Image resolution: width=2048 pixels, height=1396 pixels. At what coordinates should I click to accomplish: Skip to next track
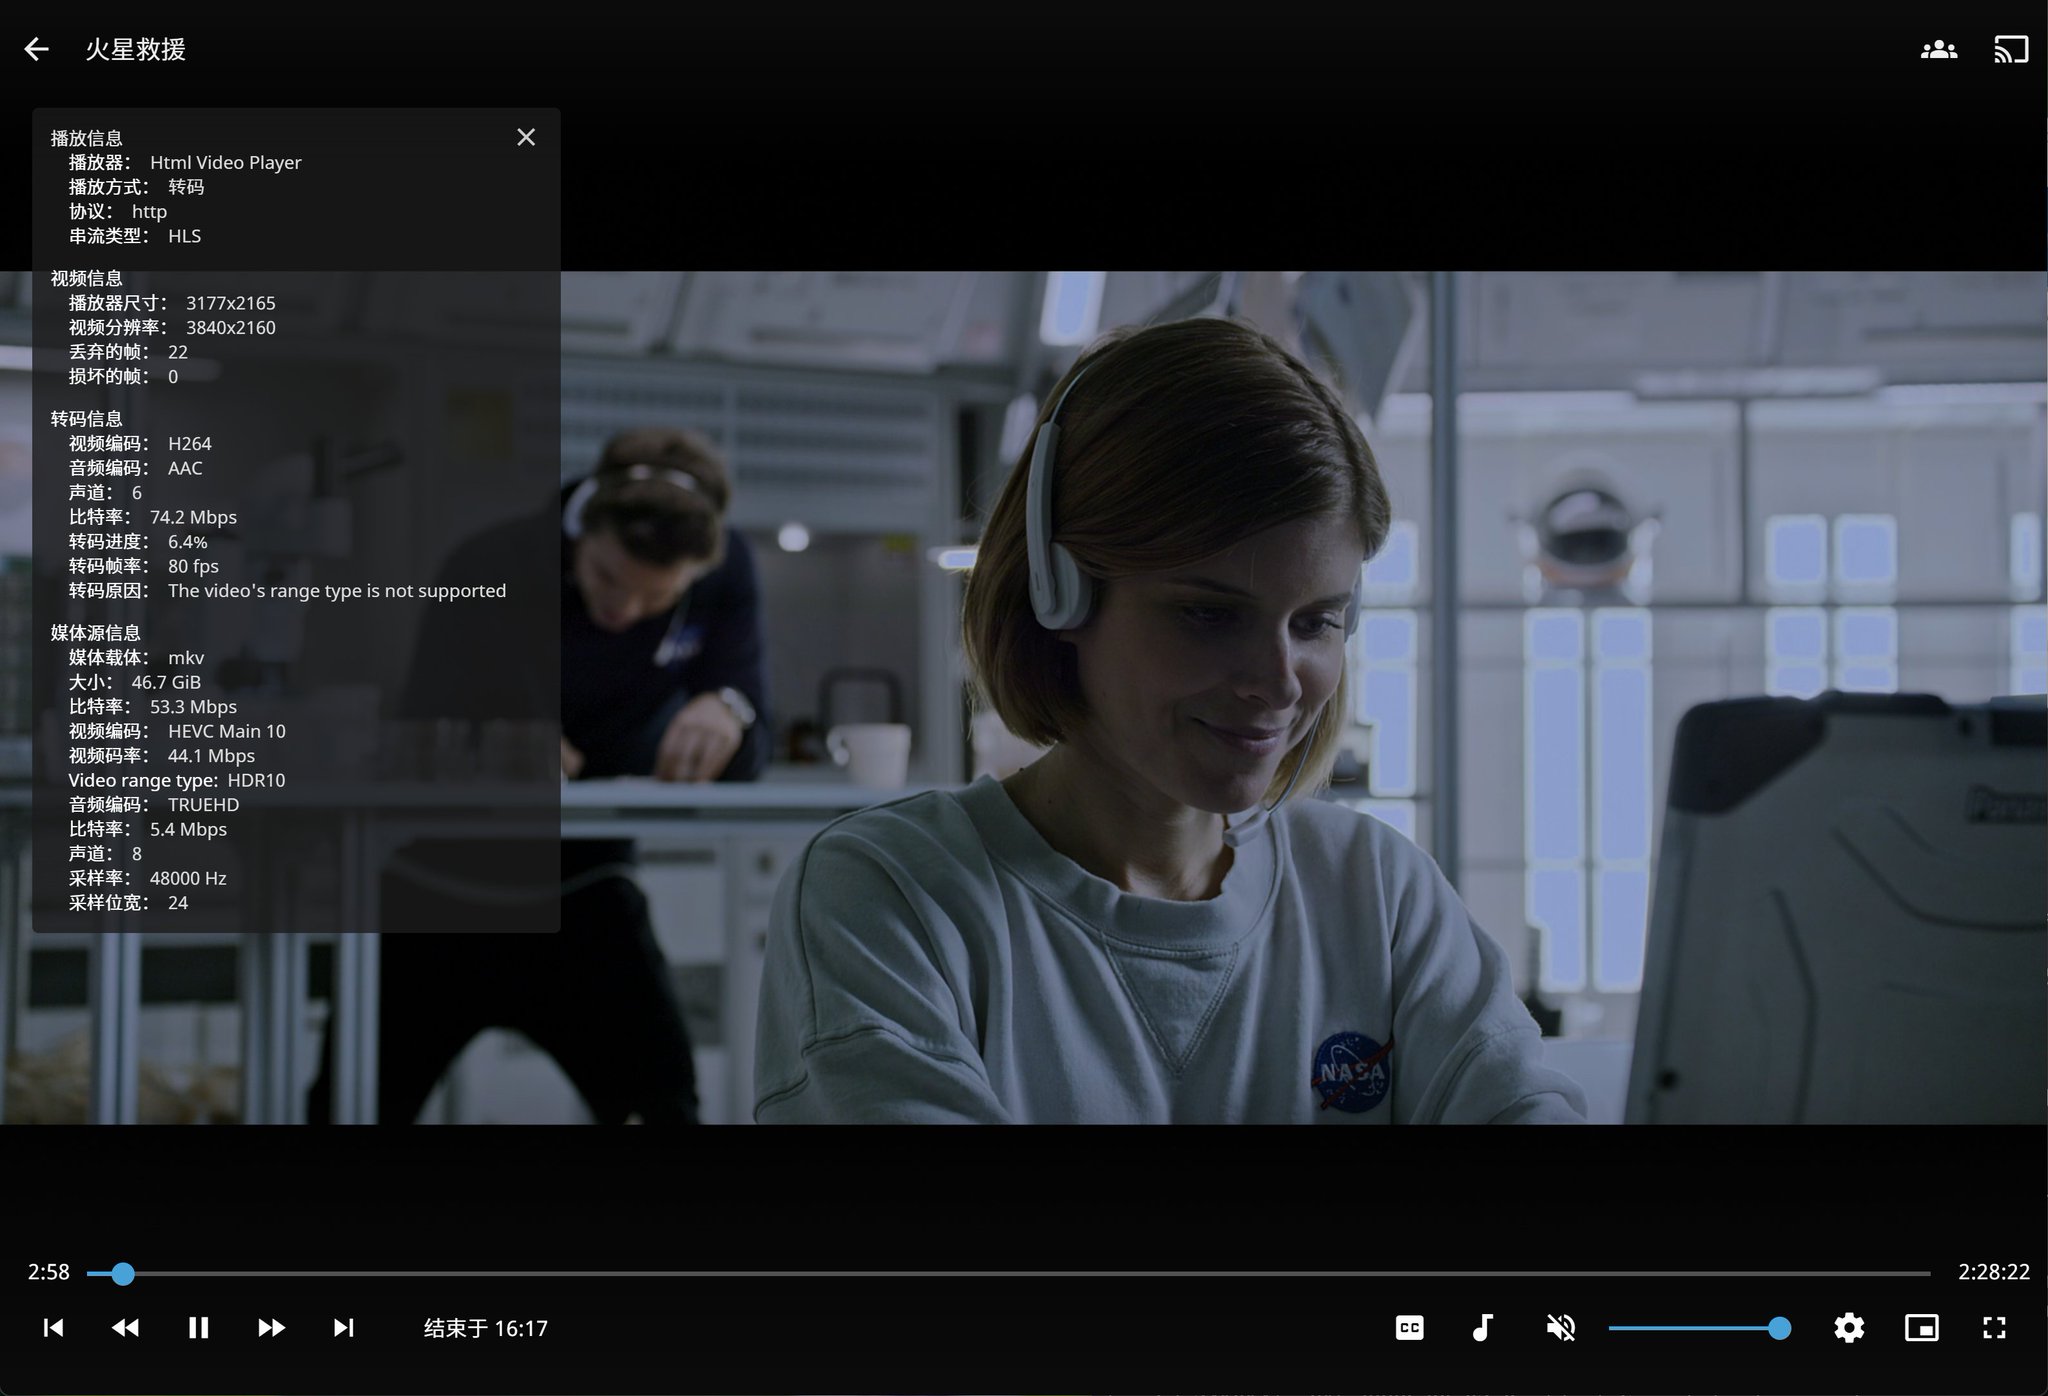(x=343, y=1327)
